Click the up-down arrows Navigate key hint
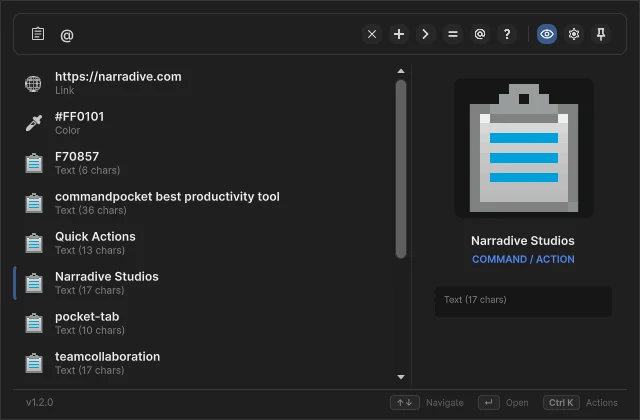The image size is (640, 420). [404, 403]
